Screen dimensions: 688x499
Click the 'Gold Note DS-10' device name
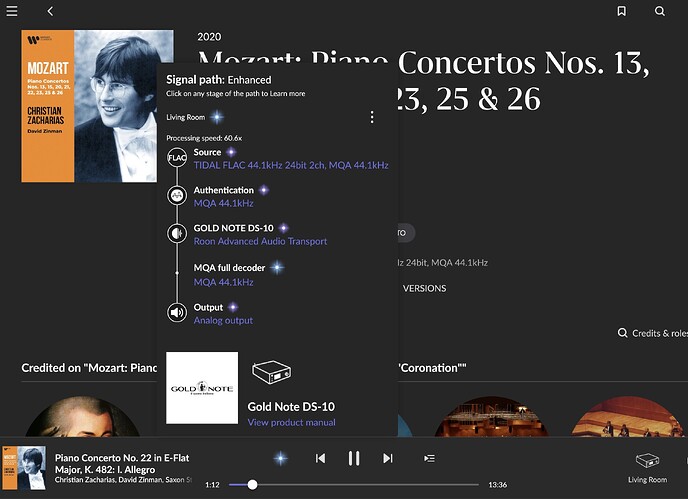coord(291,407)
